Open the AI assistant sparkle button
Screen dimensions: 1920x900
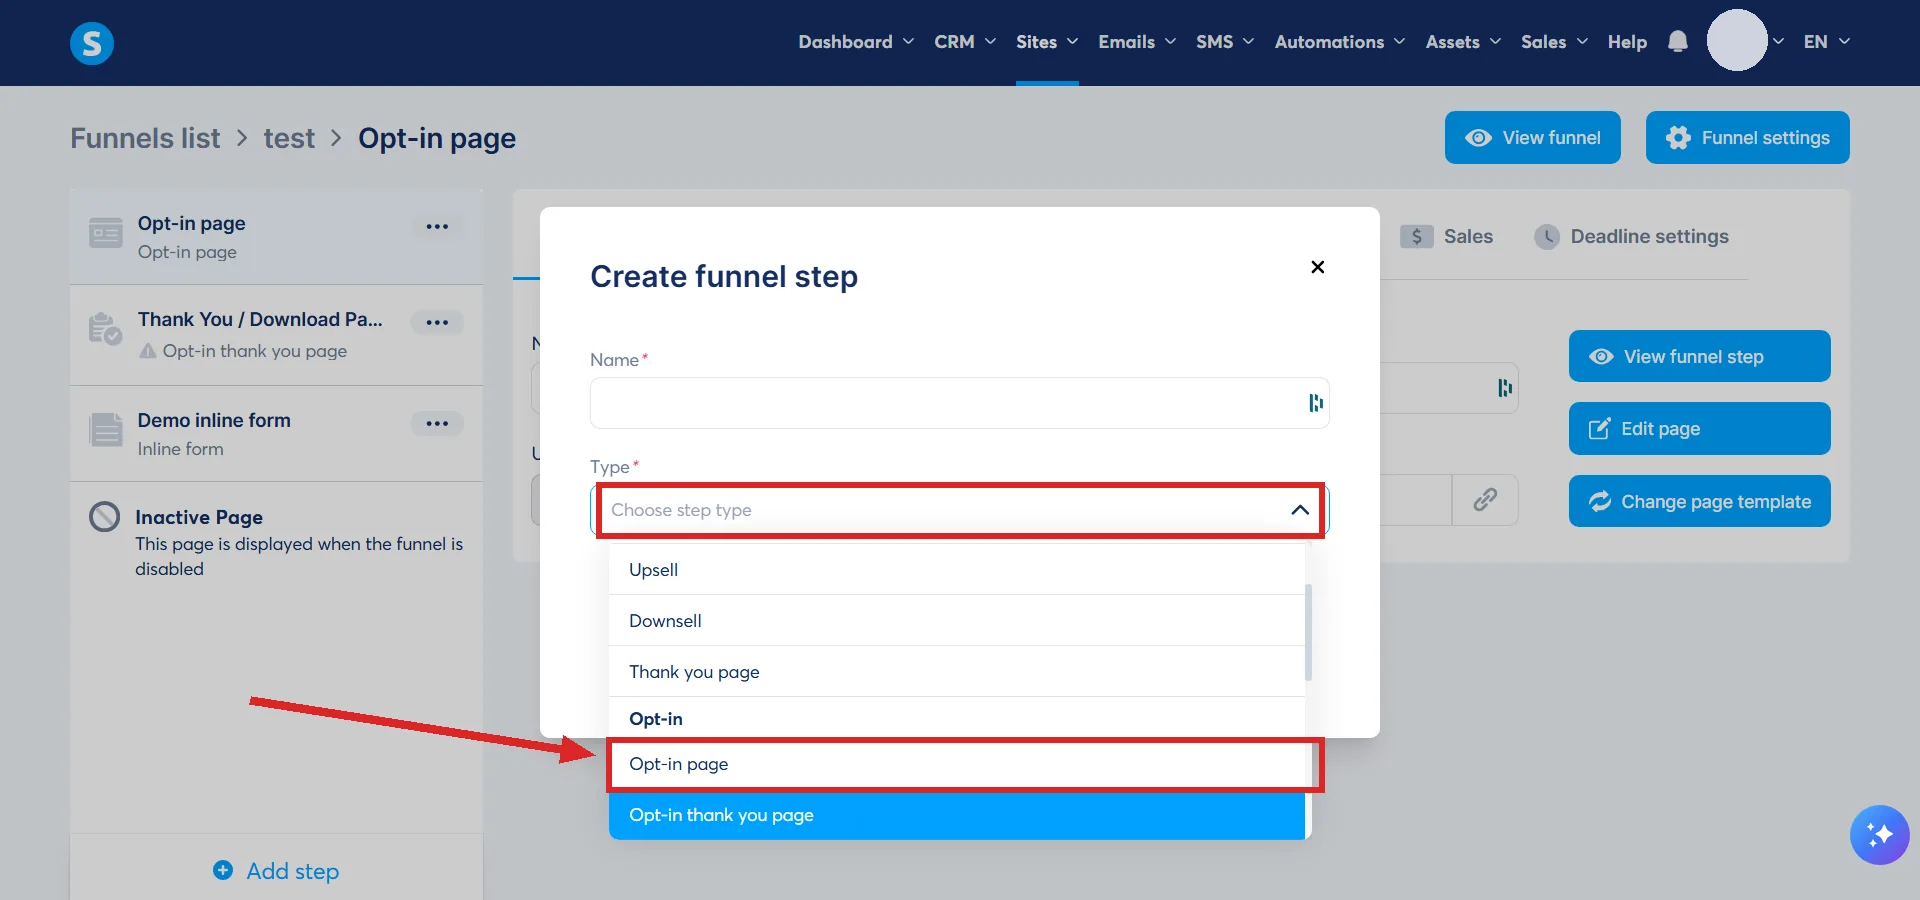click(x=1879, y=834)
